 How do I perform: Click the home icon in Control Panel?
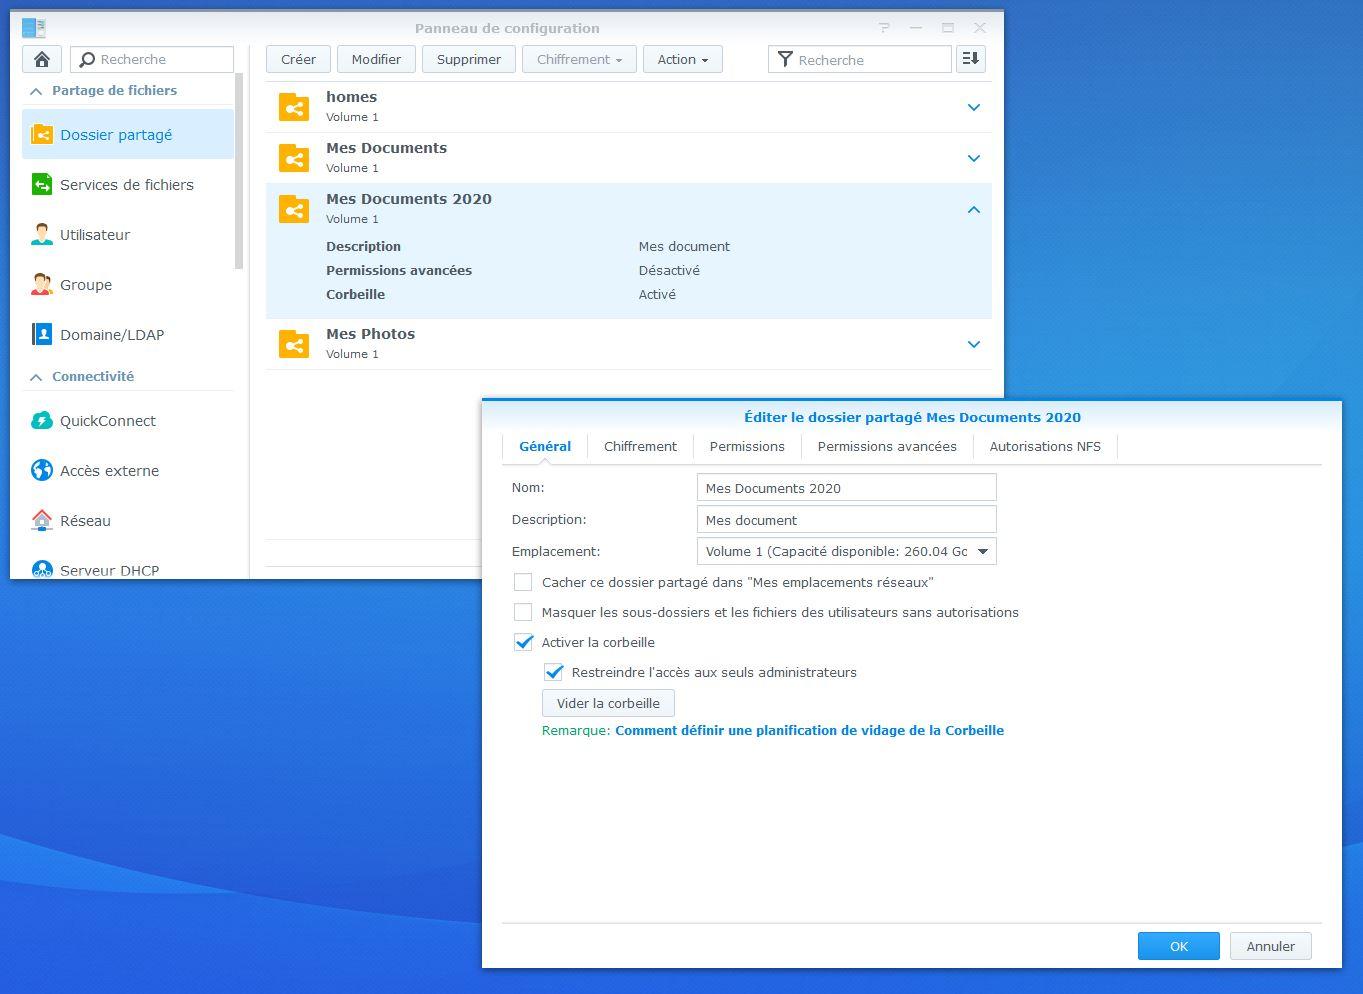pos(42,59)
